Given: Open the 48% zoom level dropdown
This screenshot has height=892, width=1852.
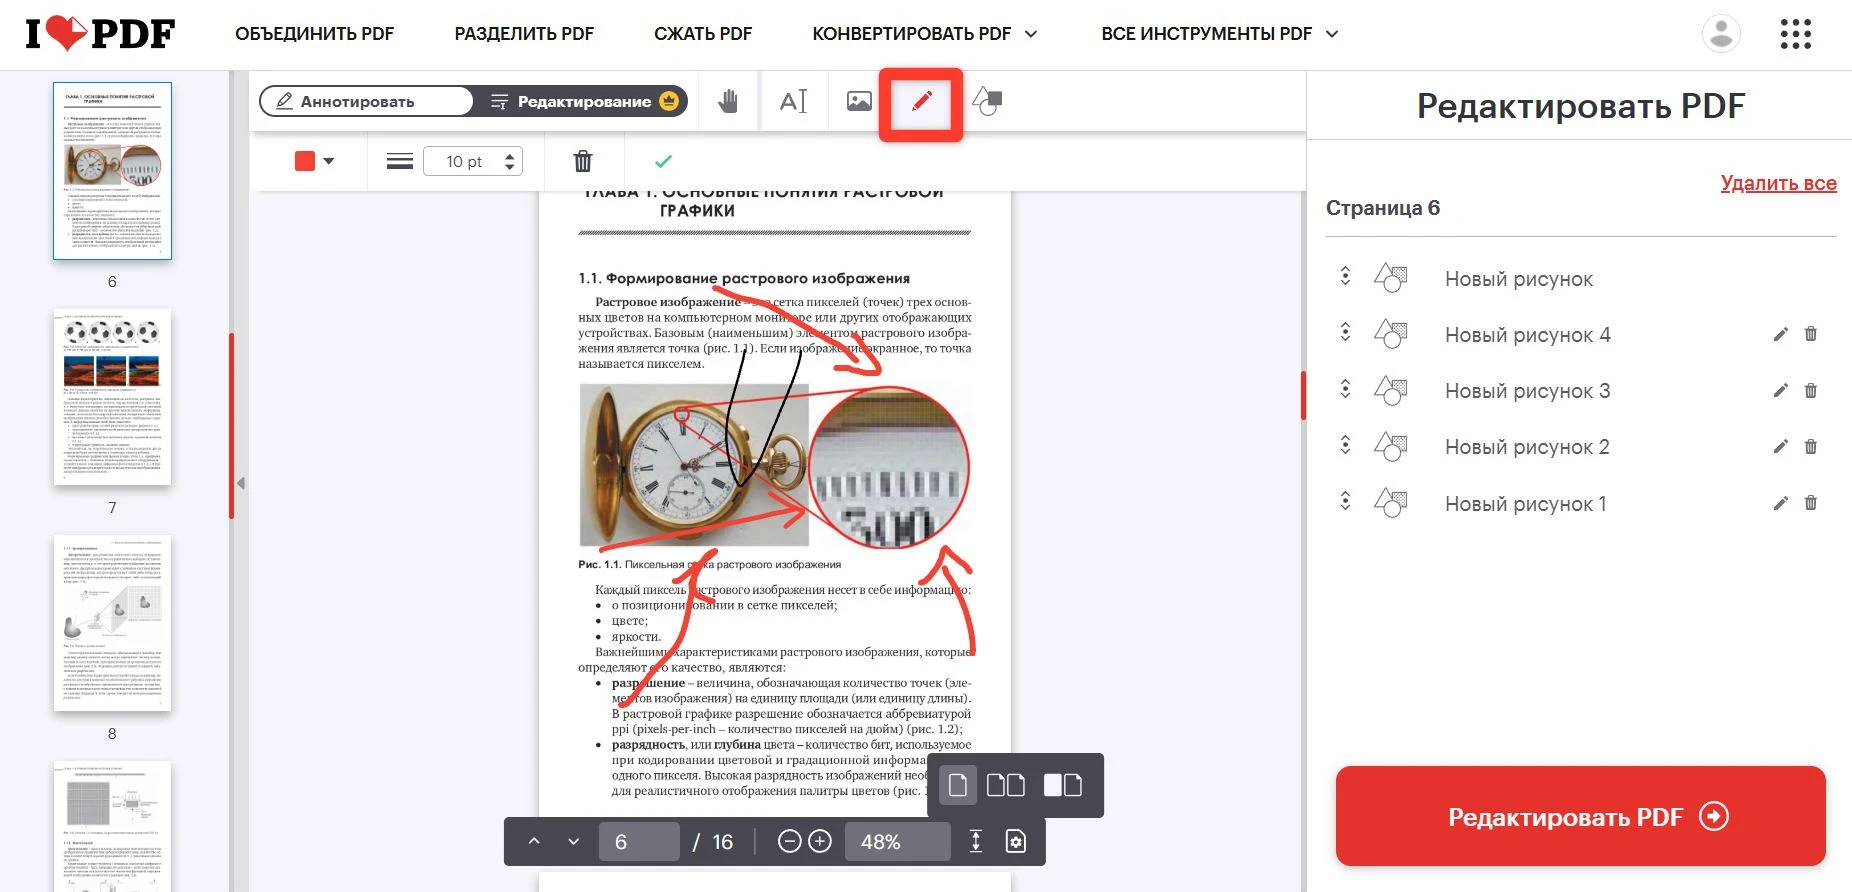Looking at the screenshot, I should (896, 842).
